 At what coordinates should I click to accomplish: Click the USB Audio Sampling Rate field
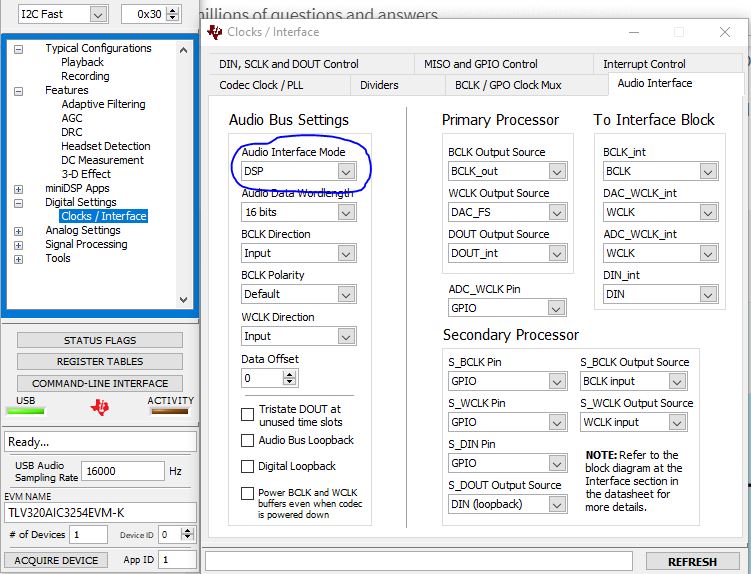122,471
